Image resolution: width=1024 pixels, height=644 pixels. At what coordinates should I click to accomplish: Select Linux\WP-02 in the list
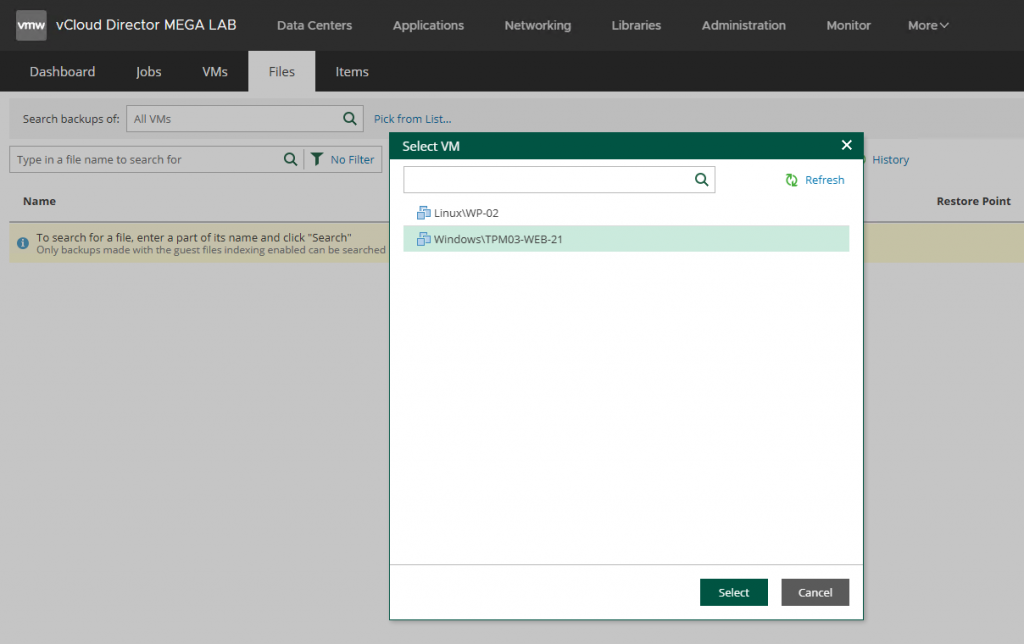click(x=626, y=213)
